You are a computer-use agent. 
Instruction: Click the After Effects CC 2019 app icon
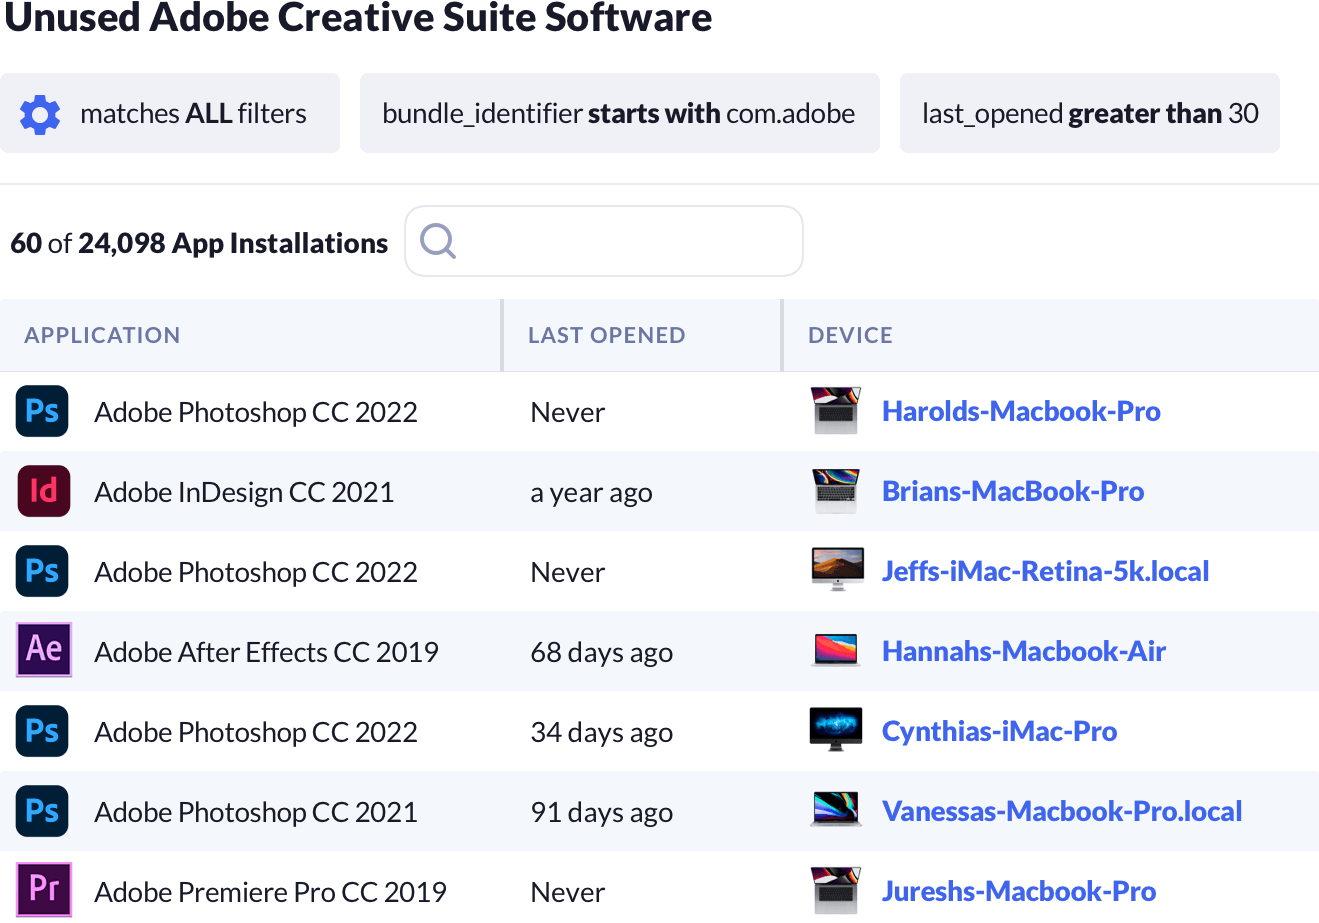[x=43, y=650]
